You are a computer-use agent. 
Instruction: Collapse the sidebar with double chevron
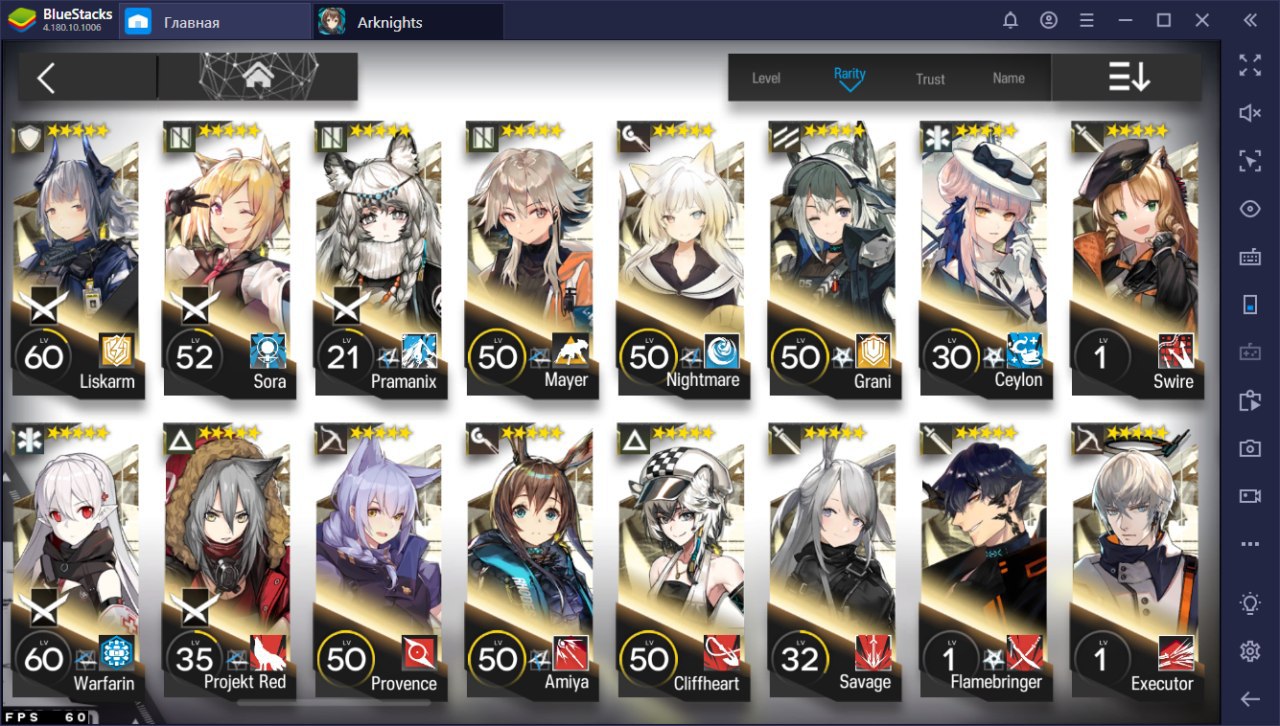[x=1250, y=20]
